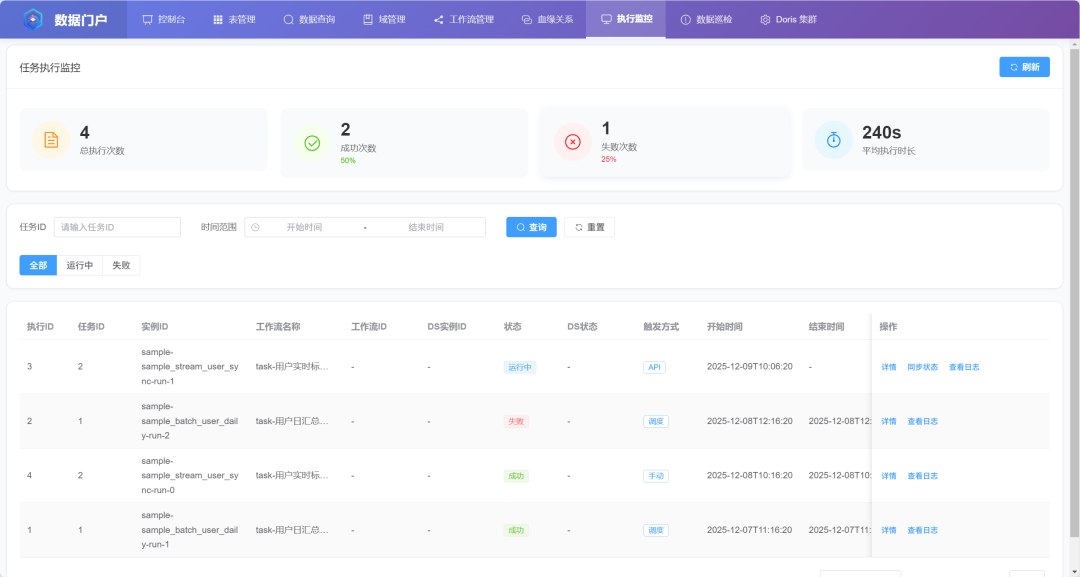Click the 重置 reset button
The width and height of the screenshot is (1080, 577).
click(x=589, y=227)
